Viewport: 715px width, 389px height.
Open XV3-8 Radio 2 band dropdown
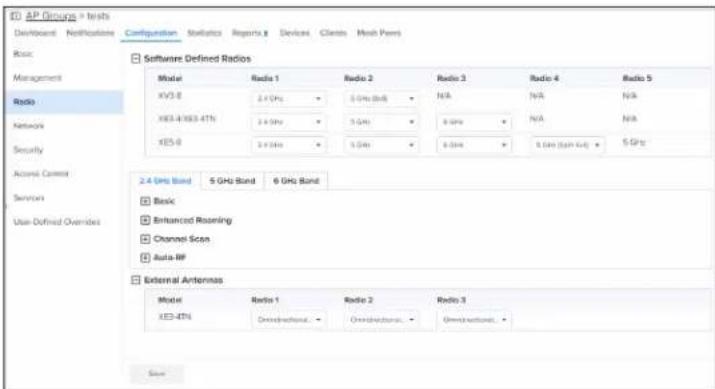(381, 99)
